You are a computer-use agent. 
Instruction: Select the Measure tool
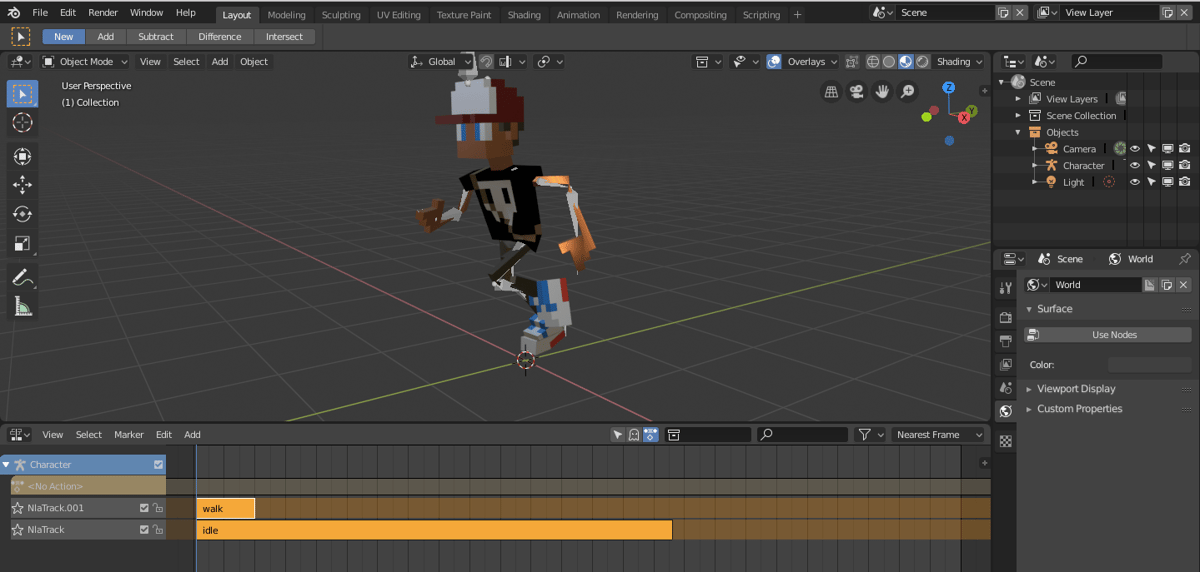[x=22, y=306]
